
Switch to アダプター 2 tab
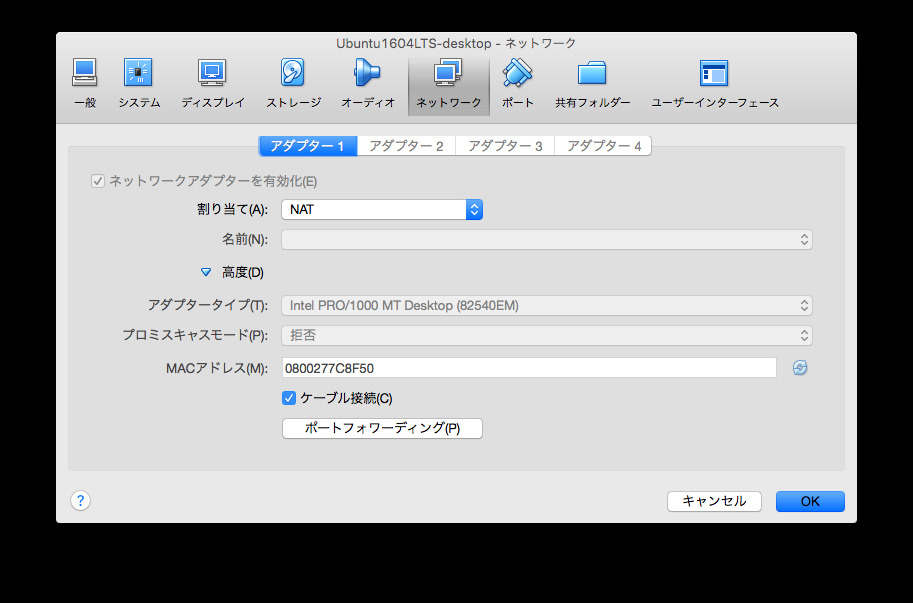point(406,146)
